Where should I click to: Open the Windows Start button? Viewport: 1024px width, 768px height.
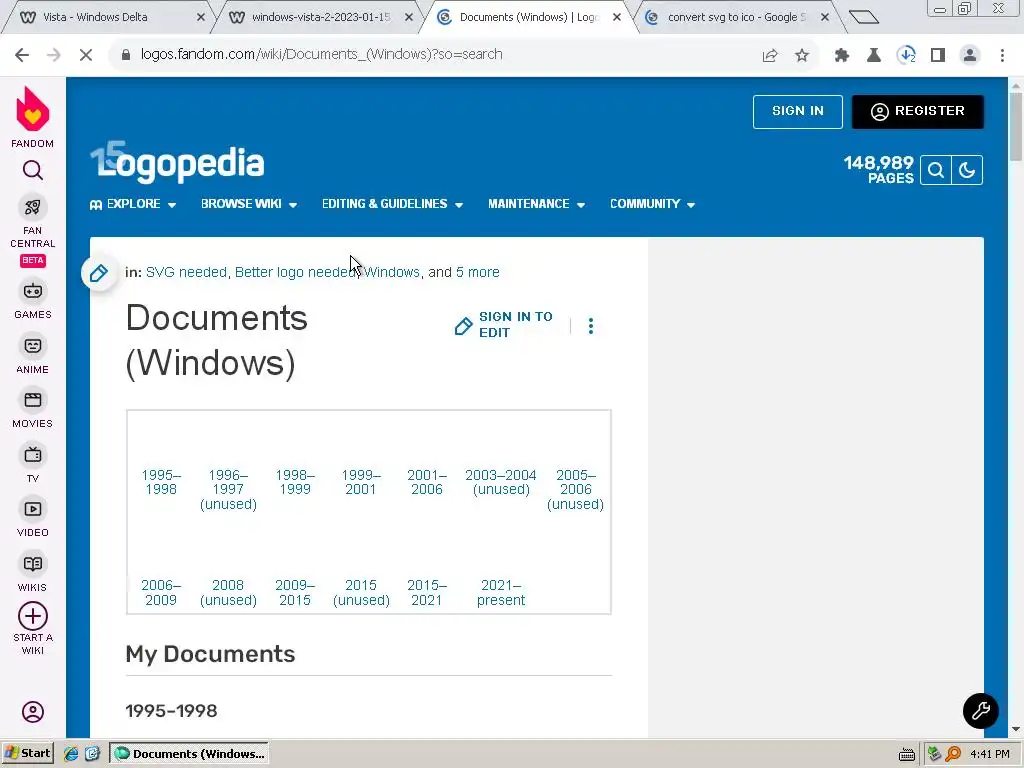coord(27,754)
